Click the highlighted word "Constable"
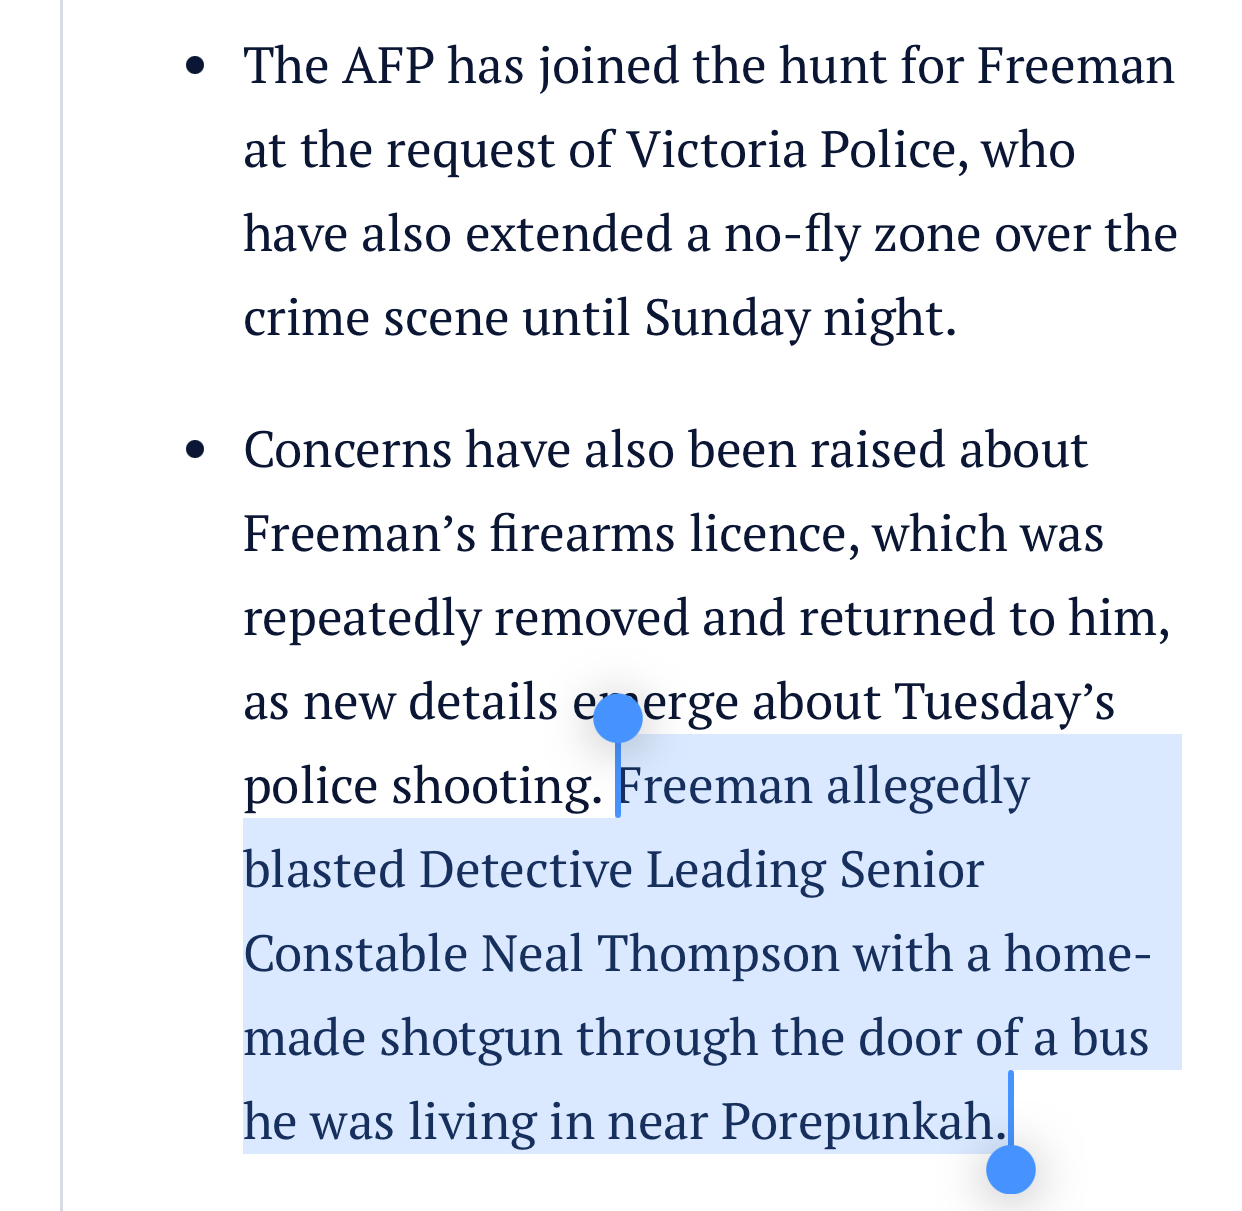 coord(355,954)
